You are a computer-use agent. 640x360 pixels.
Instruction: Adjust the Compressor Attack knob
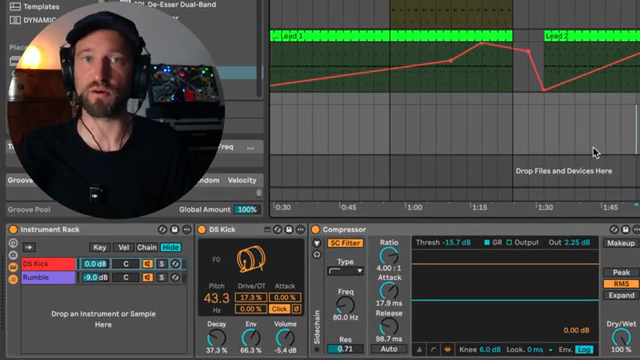[389, 291]
